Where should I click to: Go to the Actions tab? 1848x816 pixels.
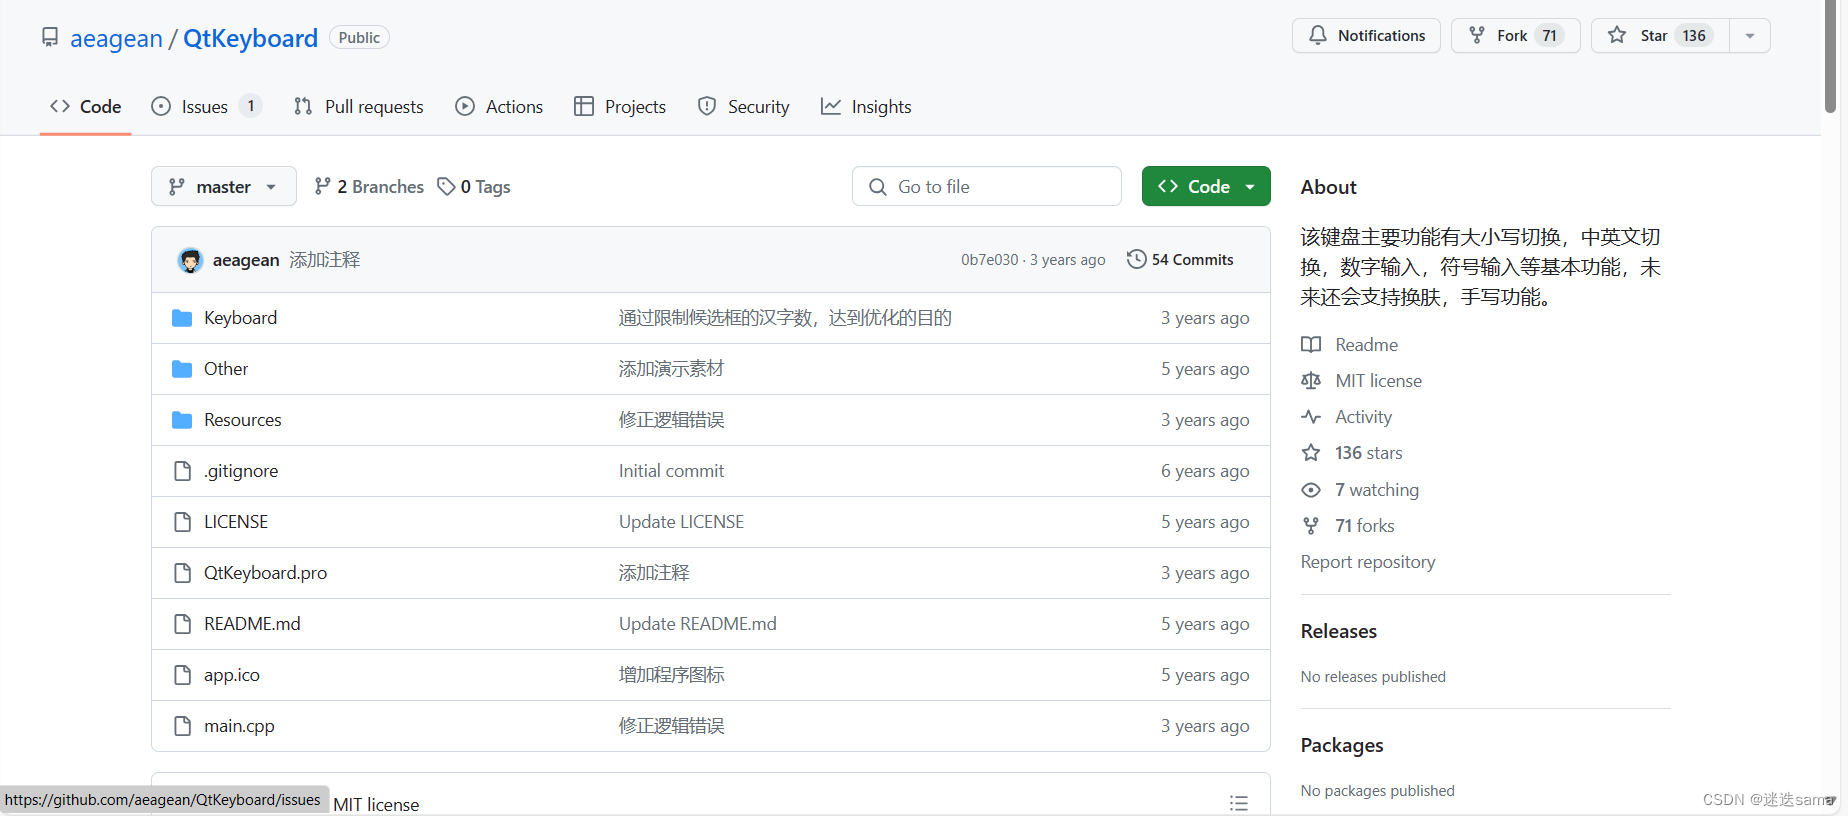499,107
